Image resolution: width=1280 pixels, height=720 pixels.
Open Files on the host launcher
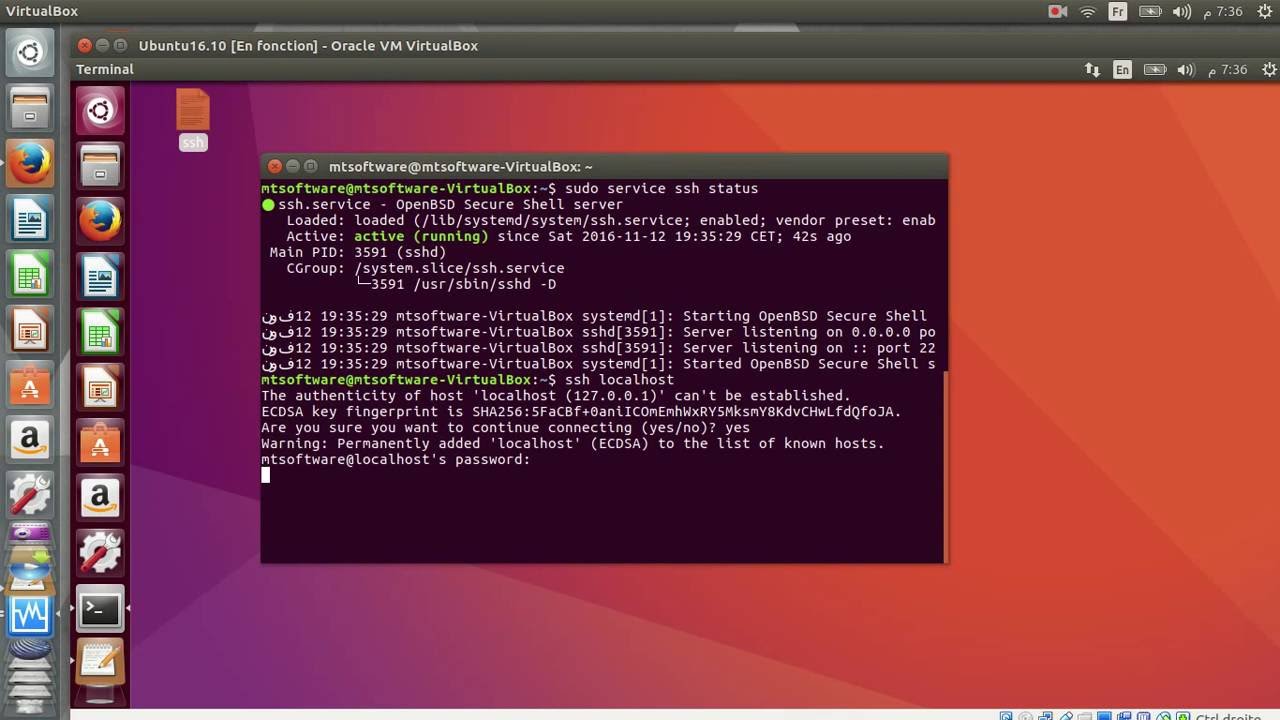pyautogui.click(x=30, y=107)
